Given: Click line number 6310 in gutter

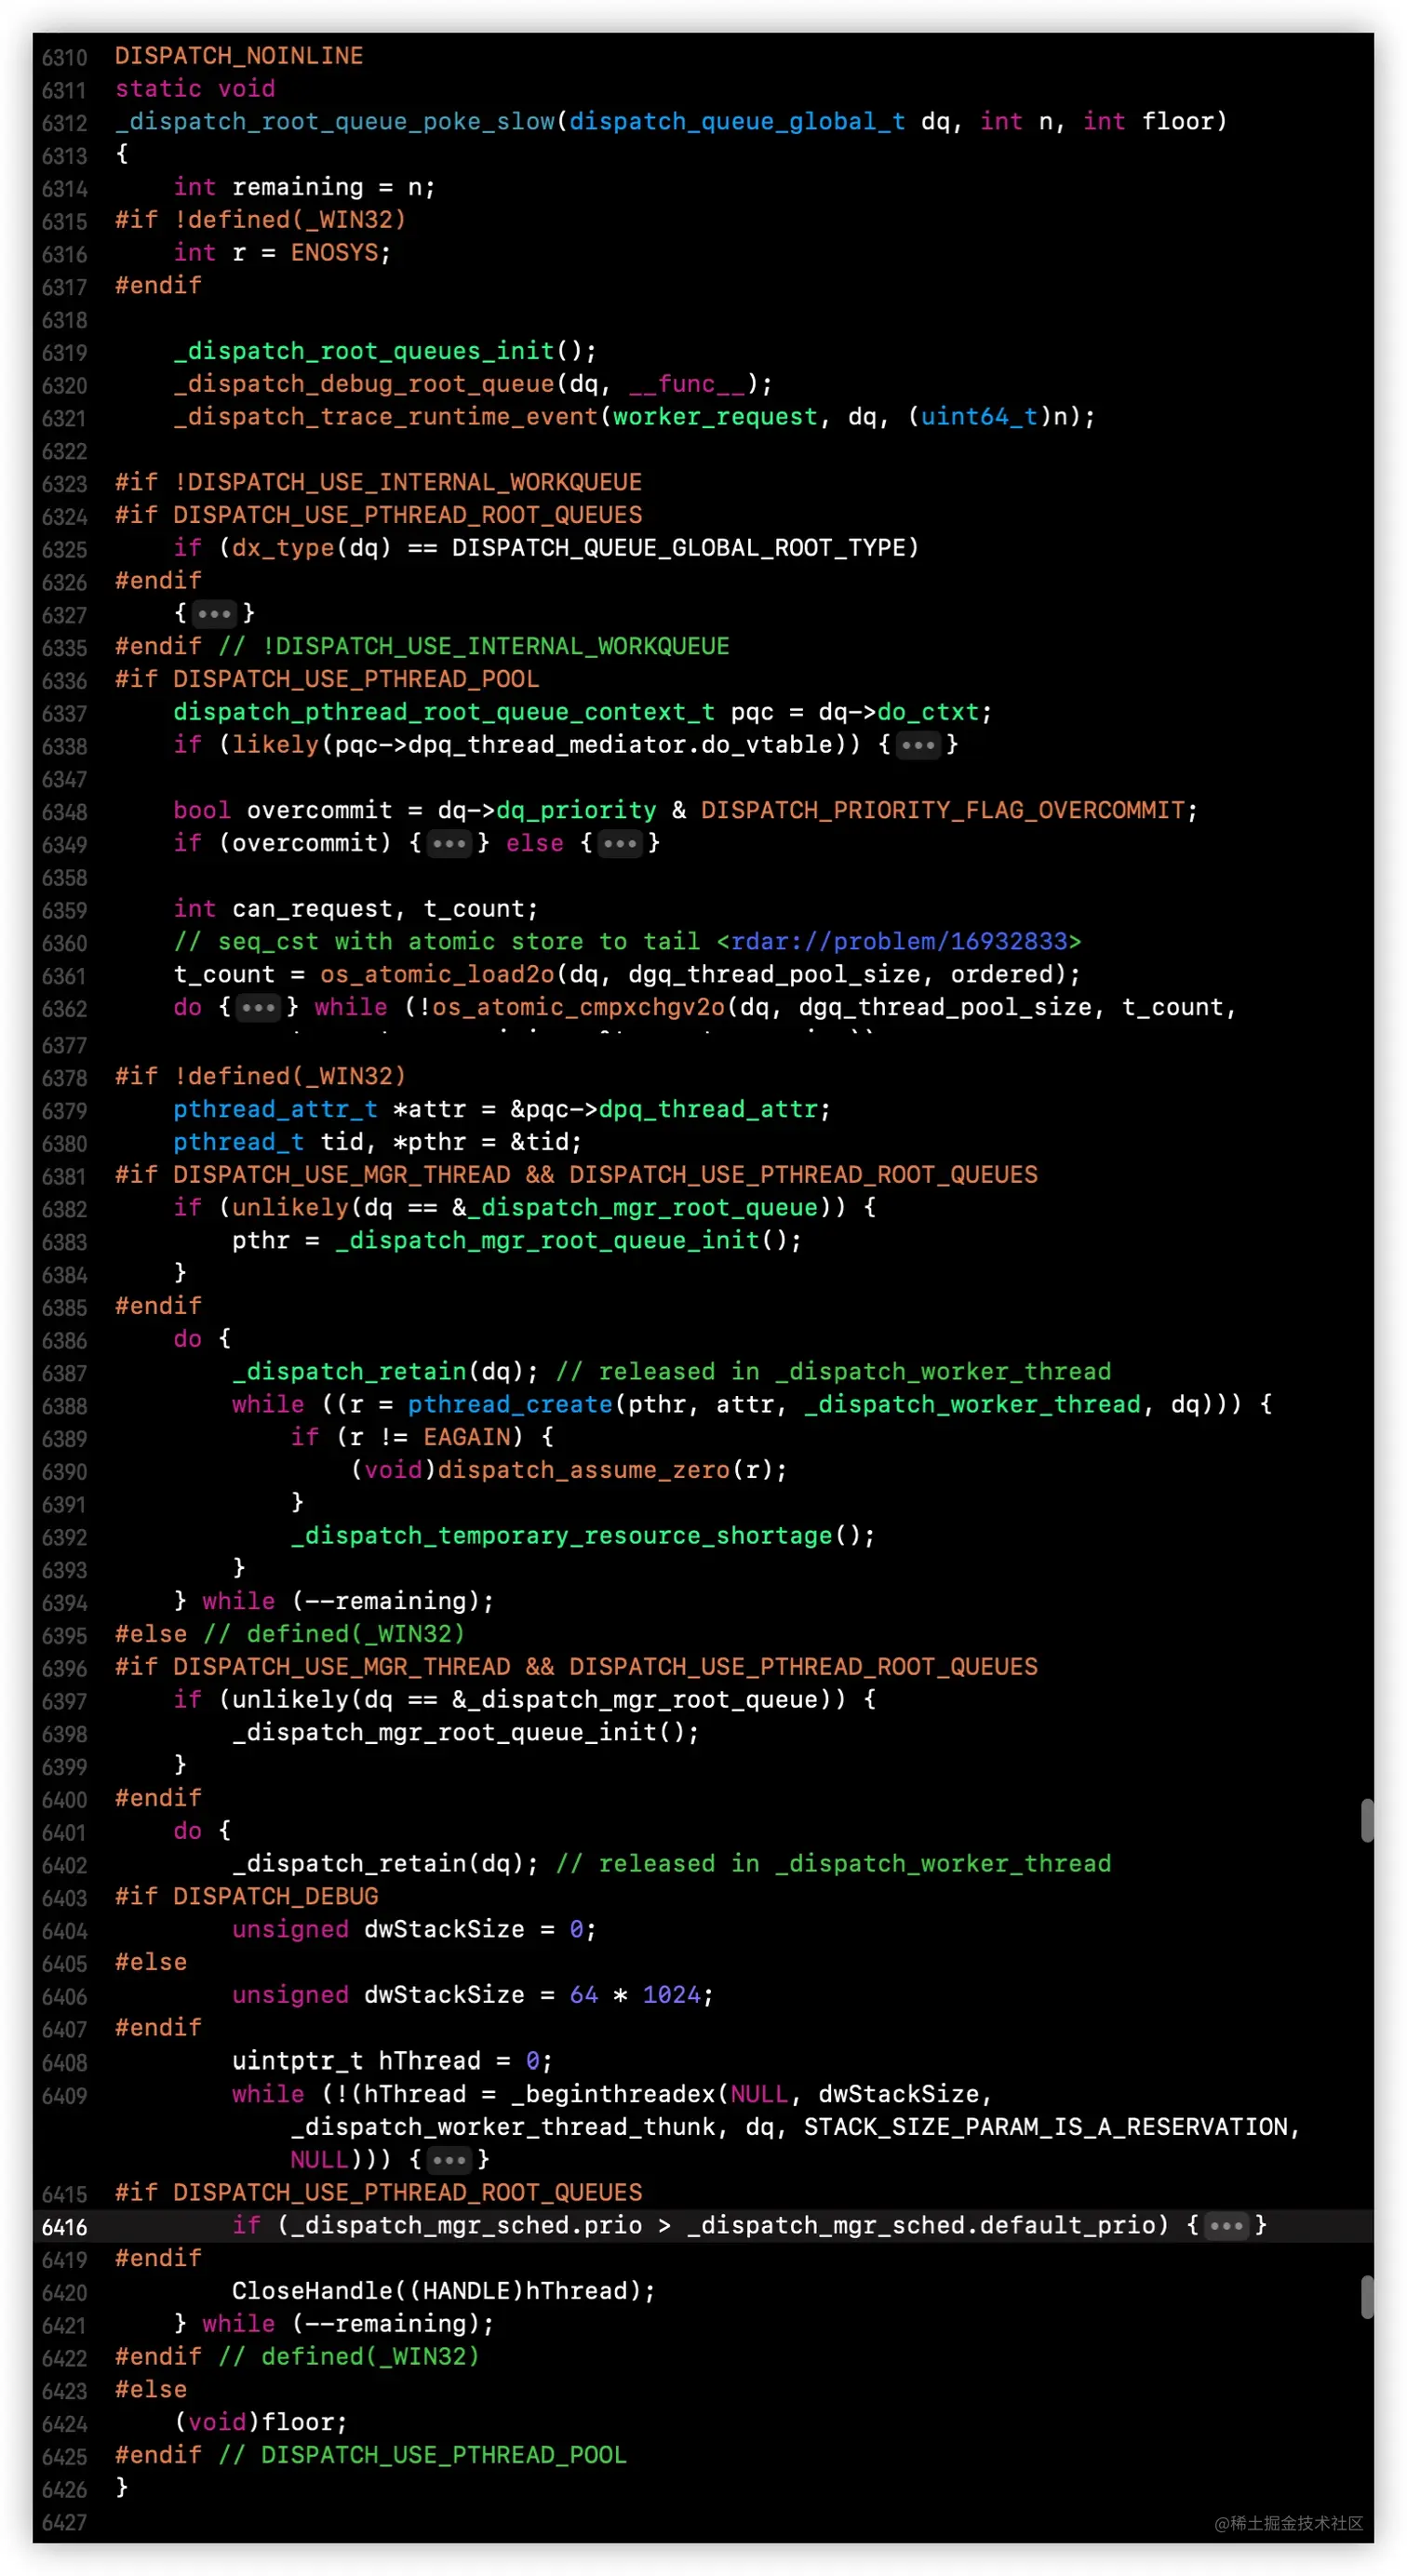Looking at the screenshot, I should pyautogui.click(x=65, y=57).
